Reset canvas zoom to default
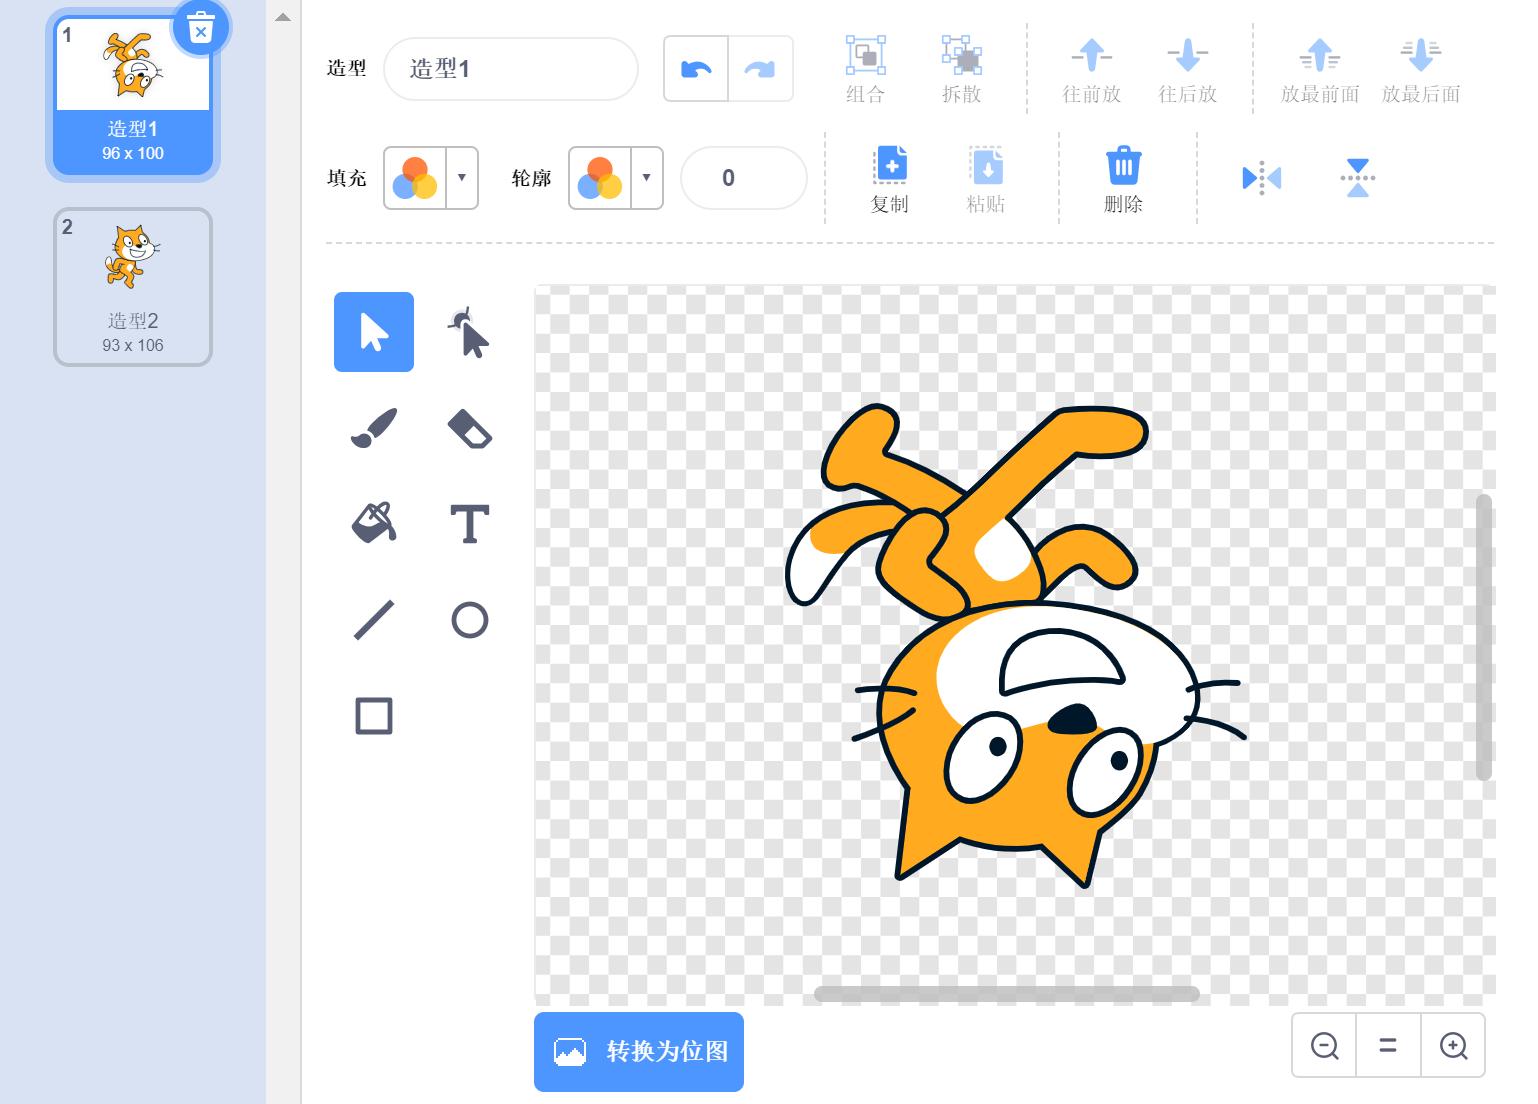This screenshot has width=1538, height=1104. [1388, 1045]
